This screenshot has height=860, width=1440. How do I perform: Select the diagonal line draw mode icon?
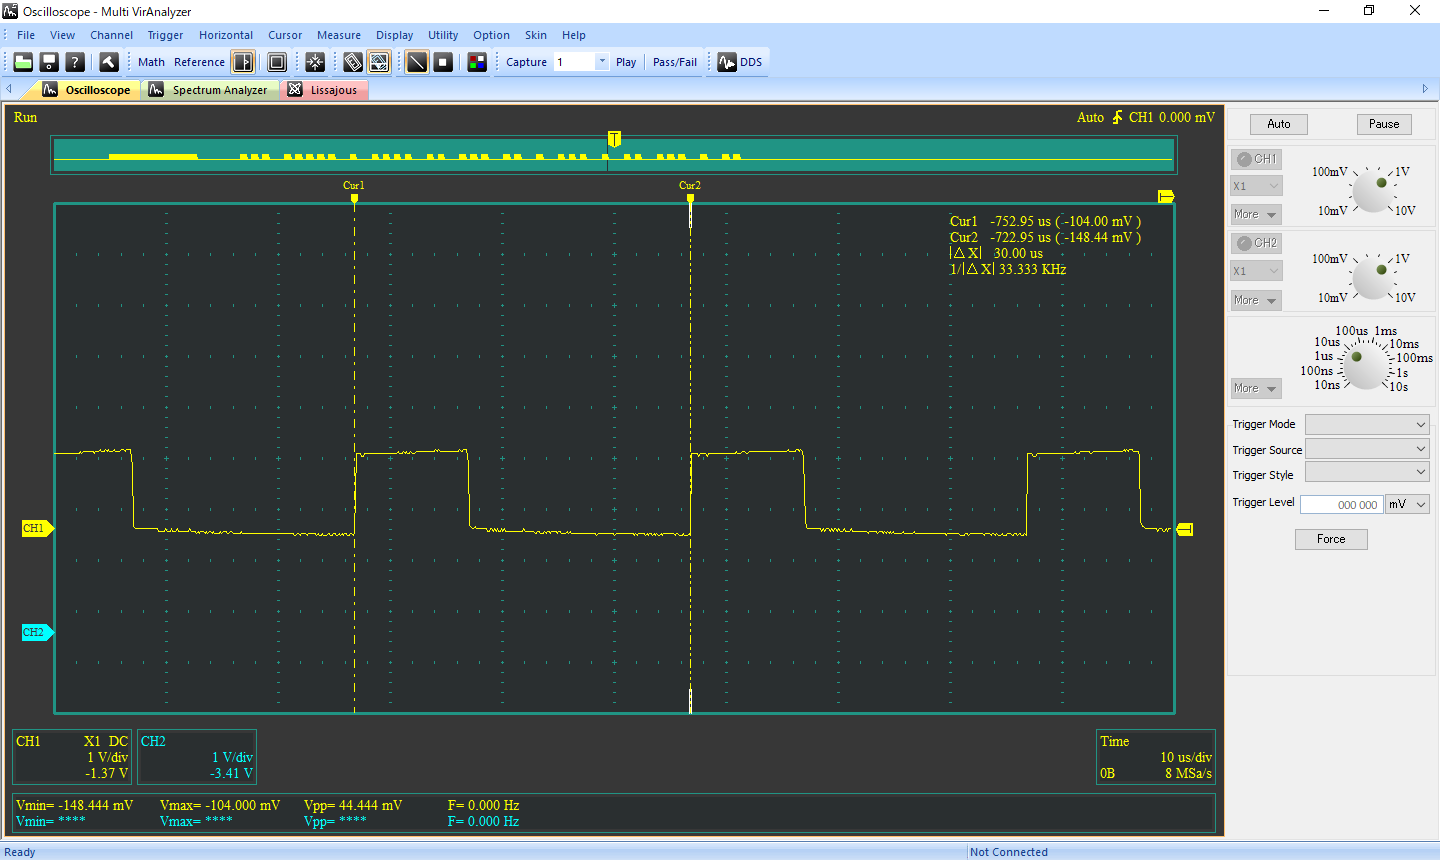(x=417, y=62)
